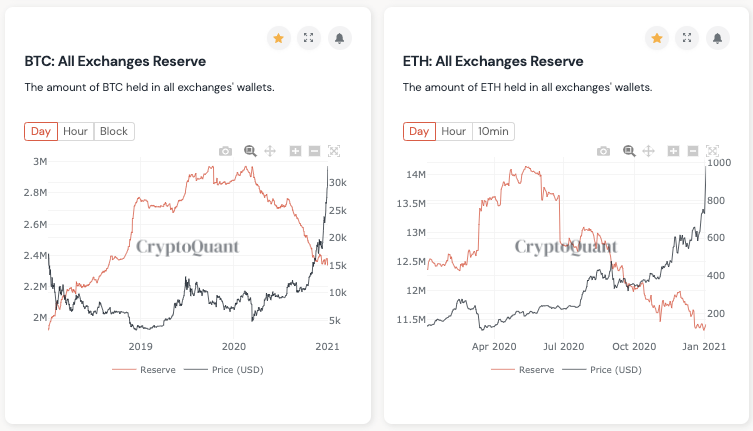Image resolution: width=753 pixels, height=431 pixels.
Task: Select the zoom tool on BTC chart
Action: click(x=250, y=151)
